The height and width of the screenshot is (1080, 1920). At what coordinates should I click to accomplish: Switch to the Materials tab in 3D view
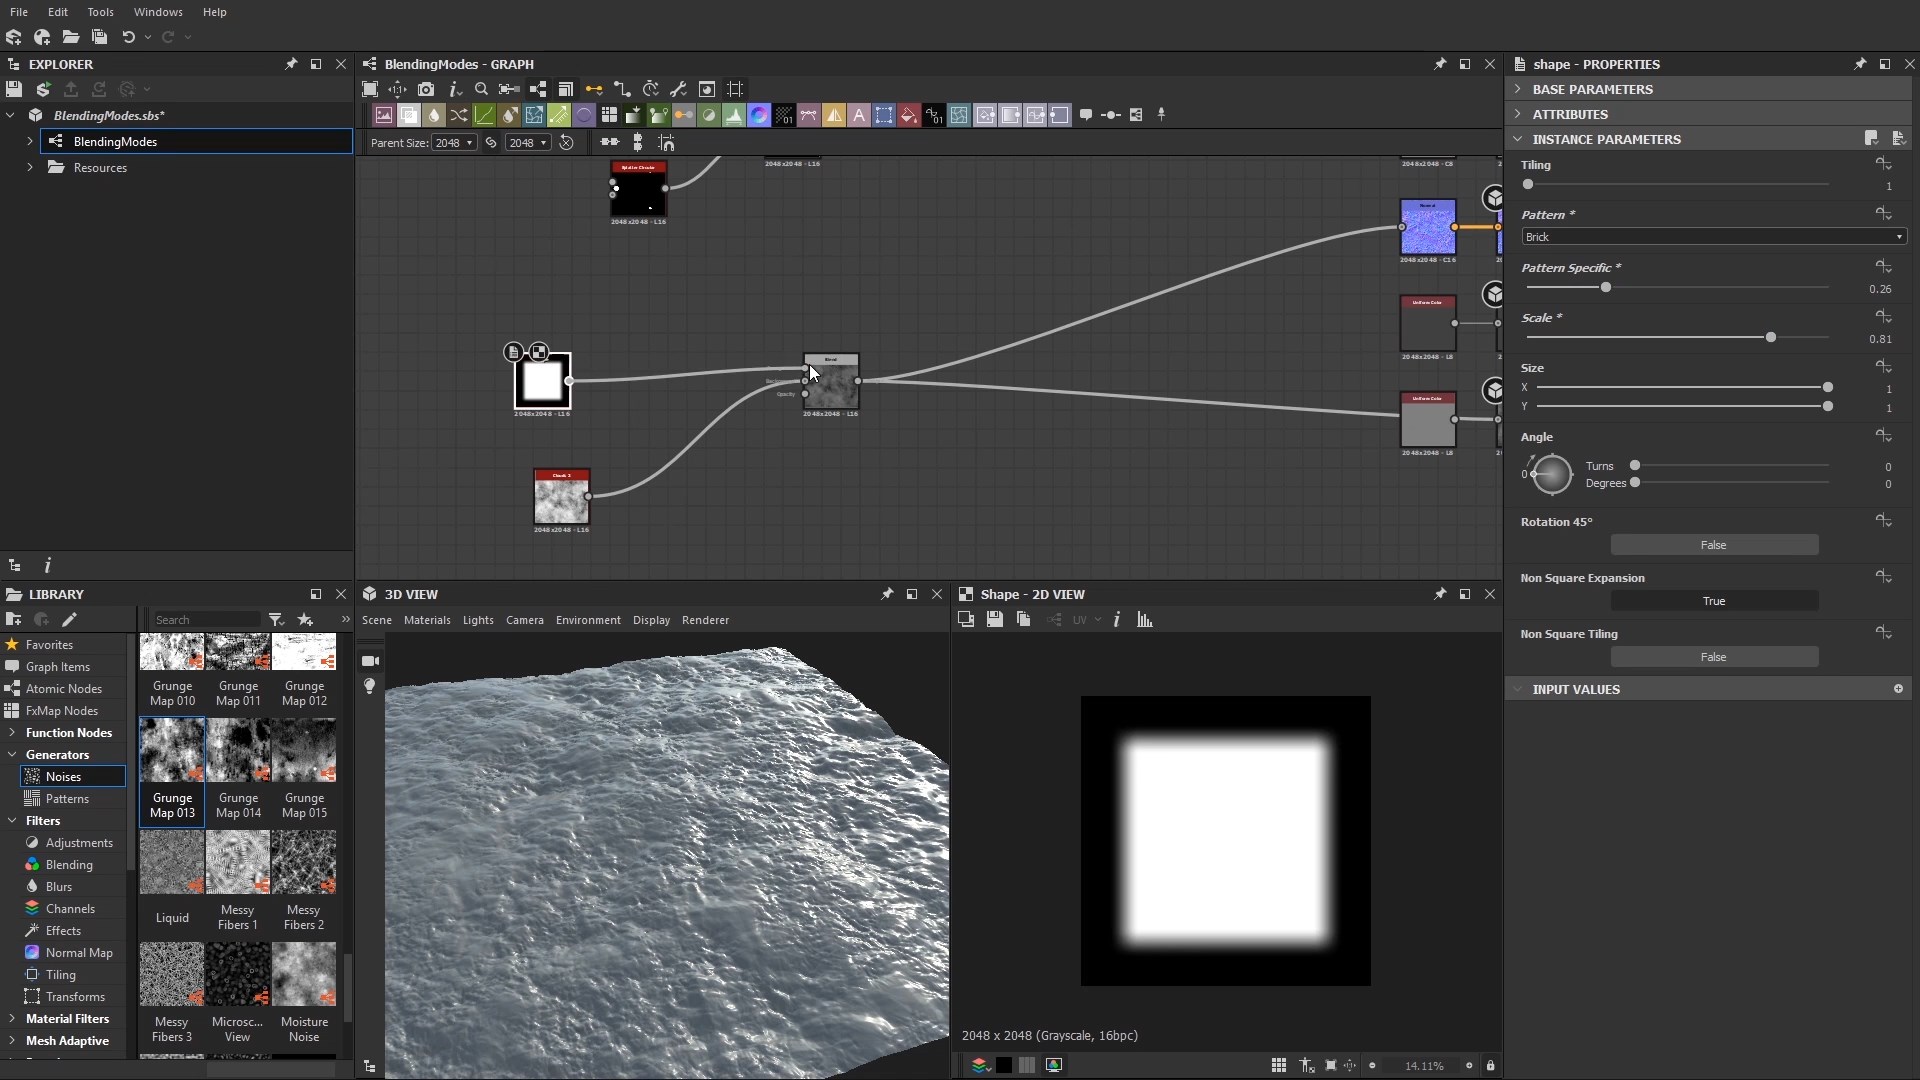[x=427, y=620]
